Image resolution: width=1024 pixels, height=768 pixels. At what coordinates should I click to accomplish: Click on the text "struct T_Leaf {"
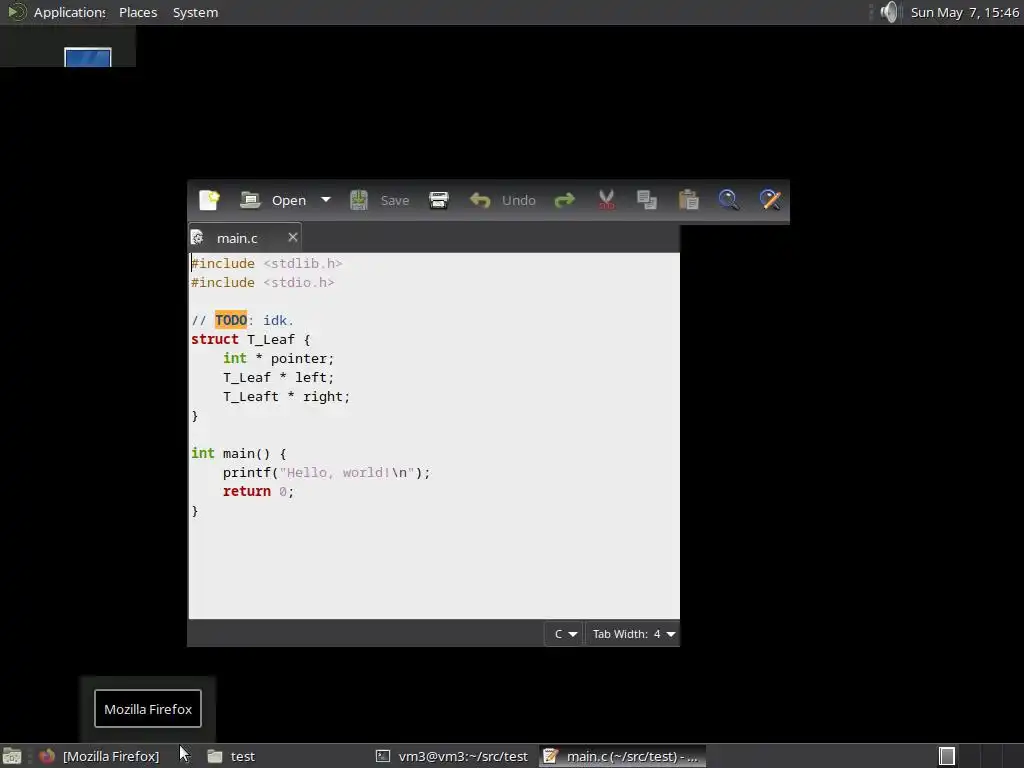pos(251,340)
